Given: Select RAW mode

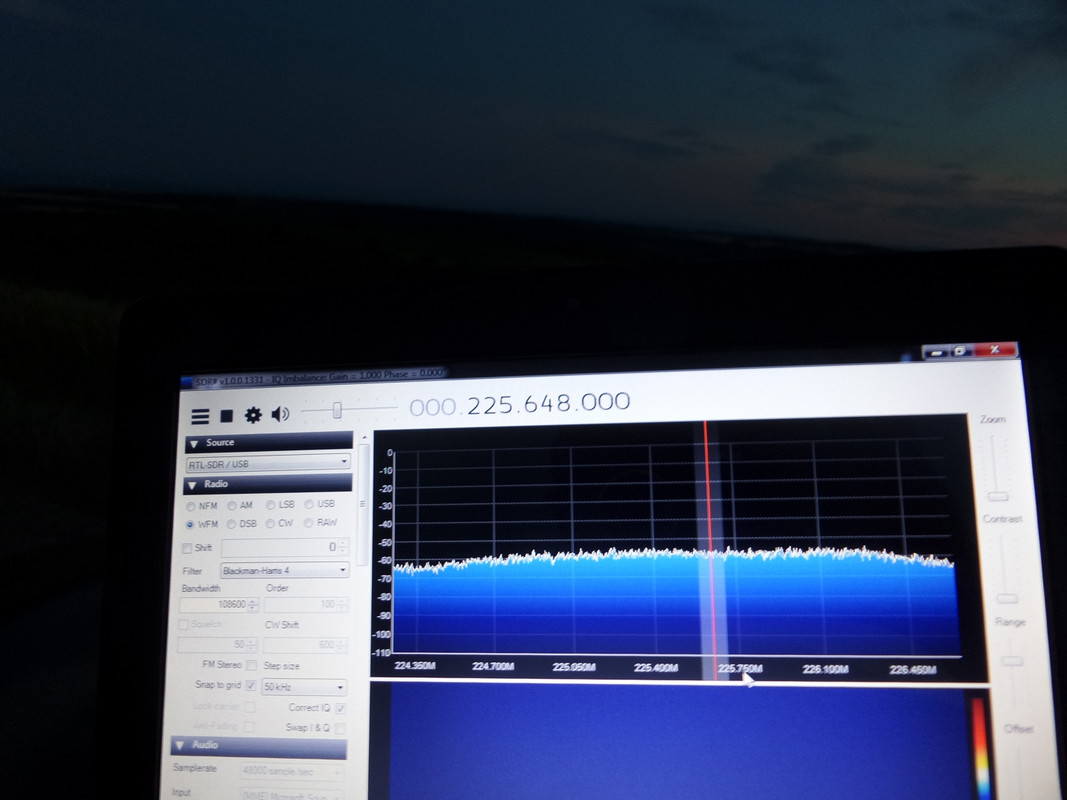Looking at the screenshot, I should (x=308, y=522).
